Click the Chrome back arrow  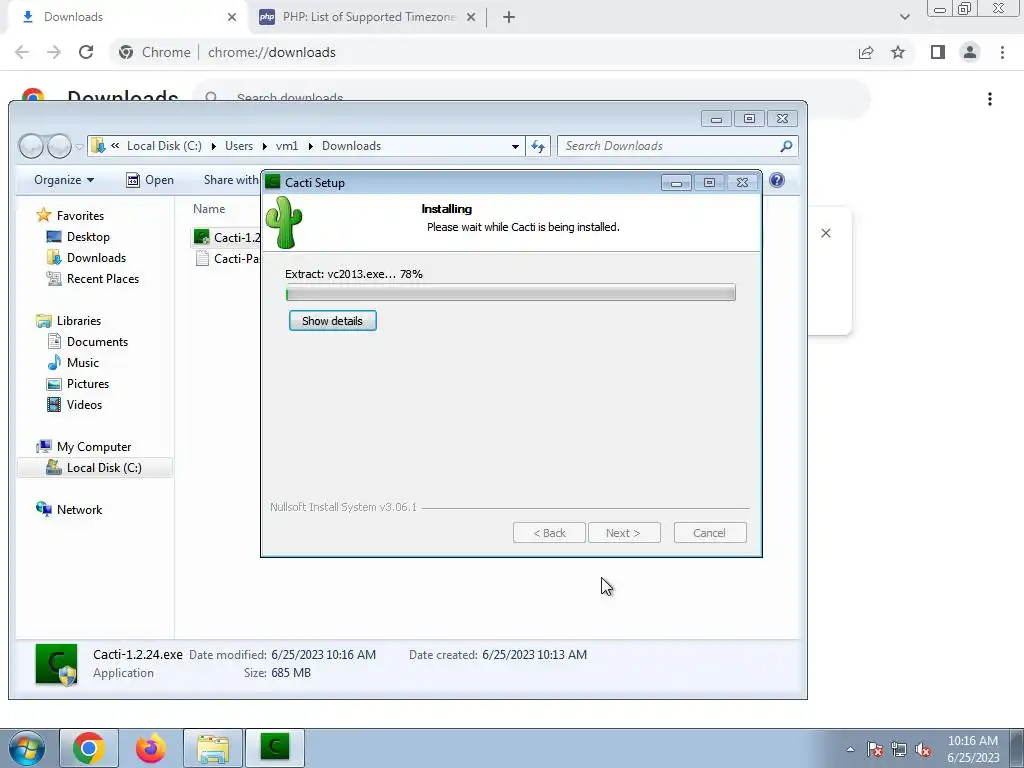click(x=22, y=52)
